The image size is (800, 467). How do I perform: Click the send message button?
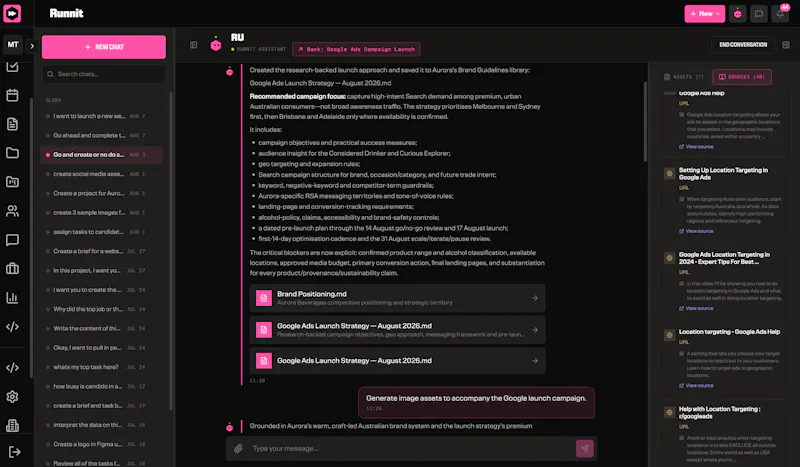(x=585, y=449)
